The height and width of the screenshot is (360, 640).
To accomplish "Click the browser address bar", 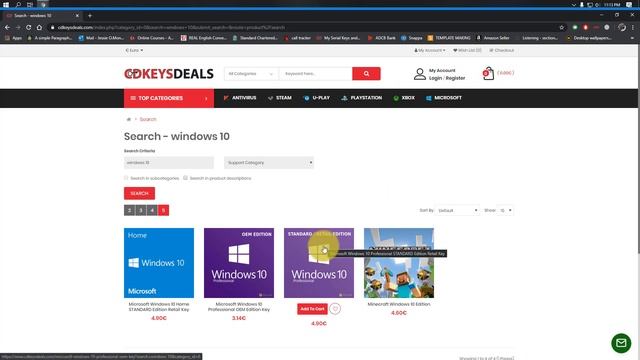I will point(302,27).
